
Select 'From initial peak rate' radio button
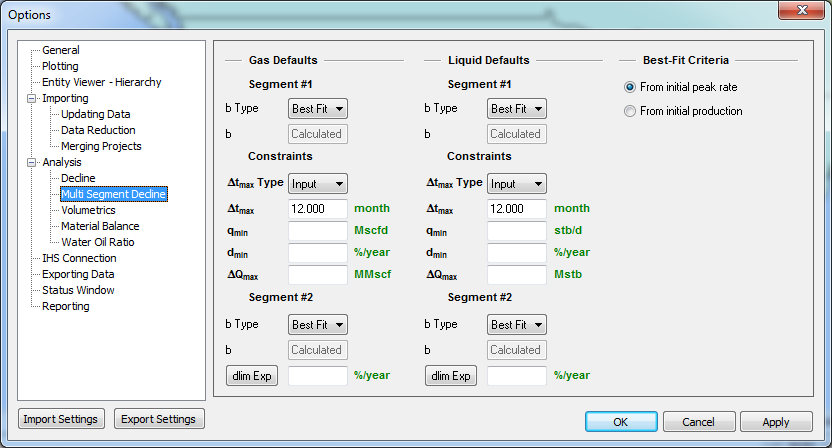tap(630, 87)
